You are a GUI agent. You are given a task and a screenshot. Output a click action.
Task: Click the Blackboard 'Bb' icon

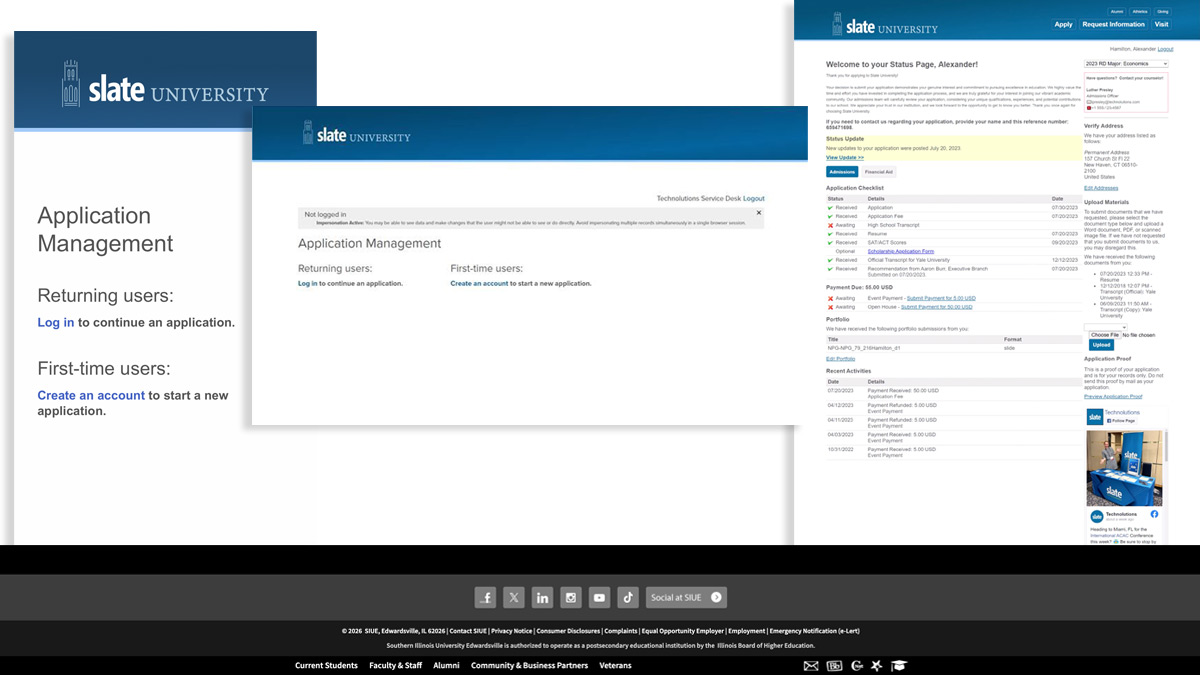click(833, 666)
